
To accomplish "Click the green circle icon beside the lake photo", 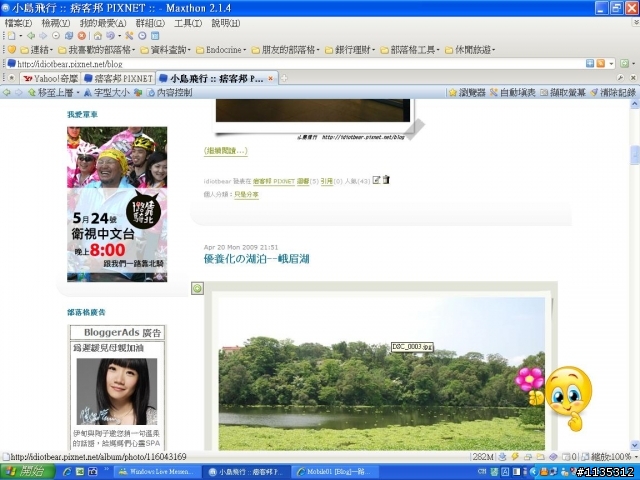I will click(198, 289).
